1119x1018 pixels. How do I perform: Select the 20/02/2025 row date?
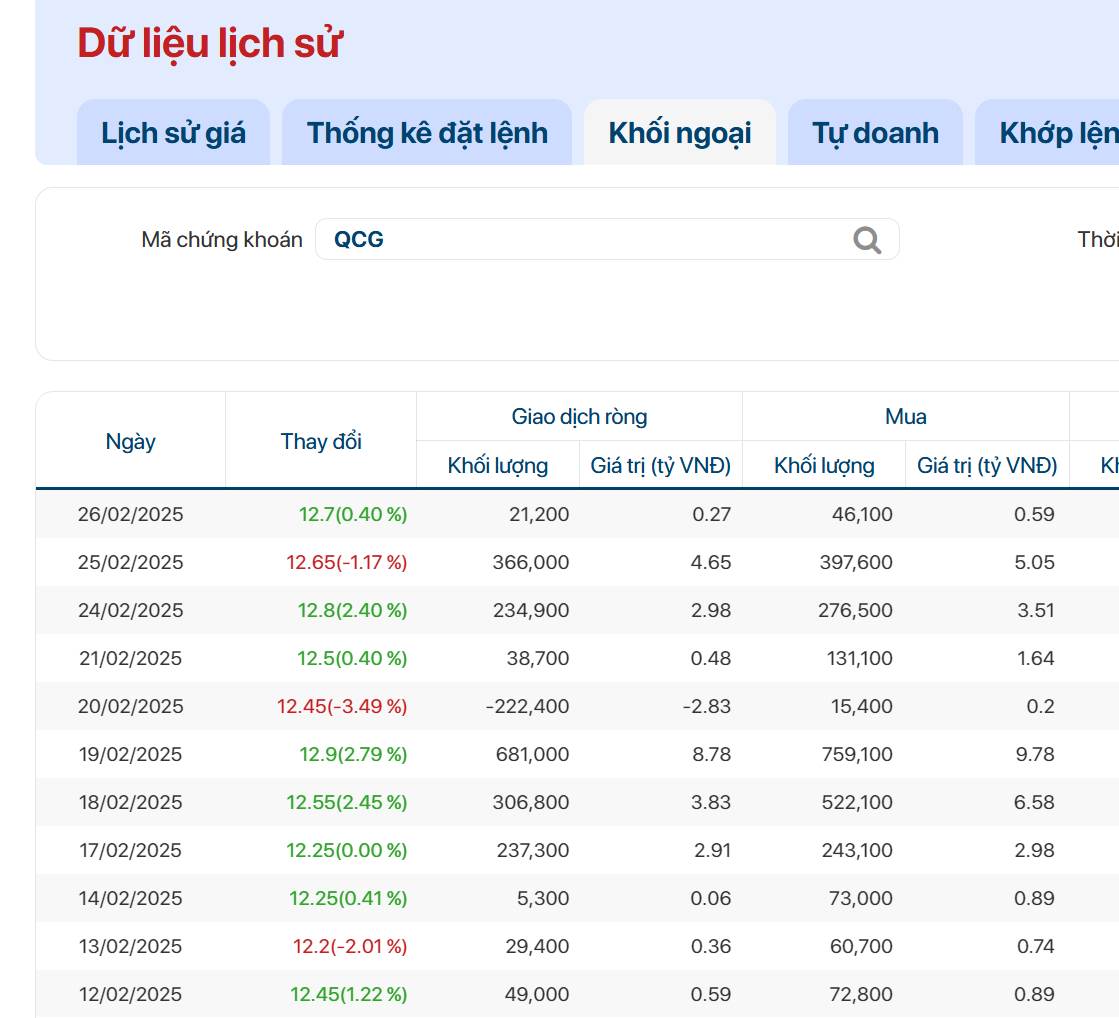pyautogui.click(x=131, y=706)
